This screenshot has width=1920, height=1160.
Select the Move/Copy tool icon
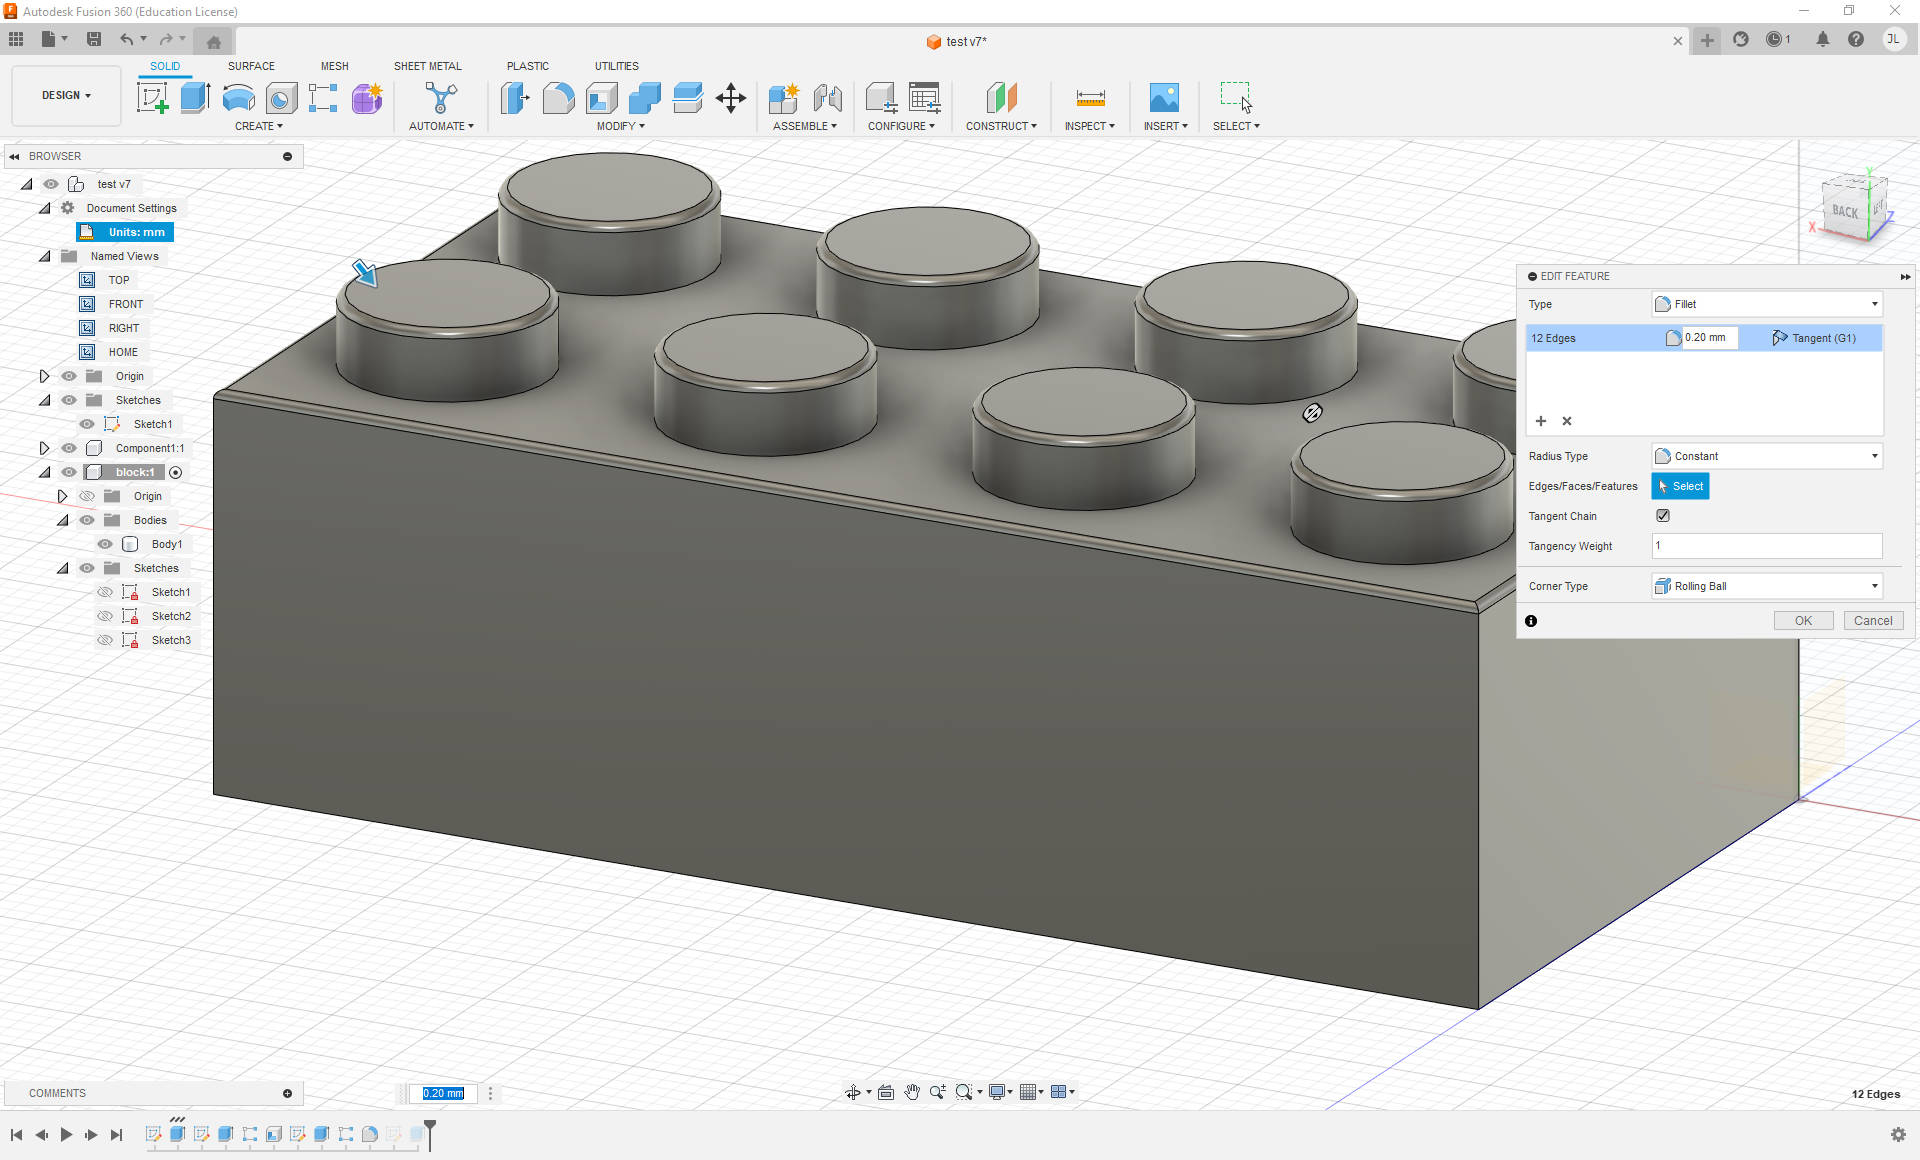(x=731, y=98)
